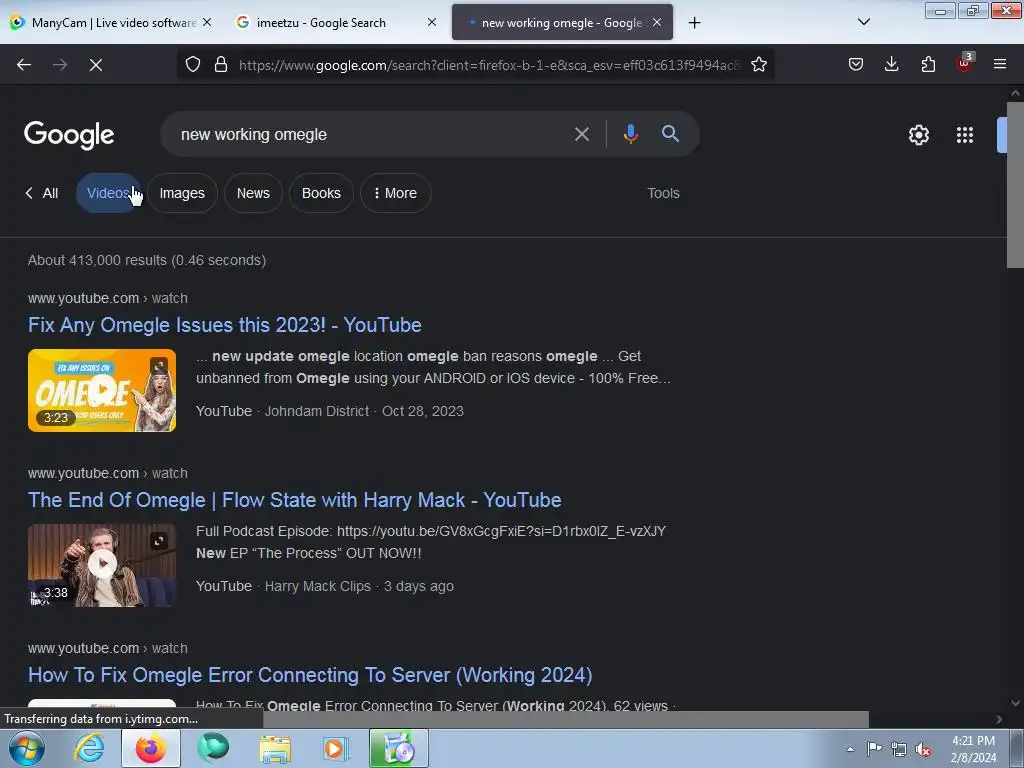This screenshot has height=768, width=1024.
Task: Click Johndam District channel name
Action: click(317, 411)
